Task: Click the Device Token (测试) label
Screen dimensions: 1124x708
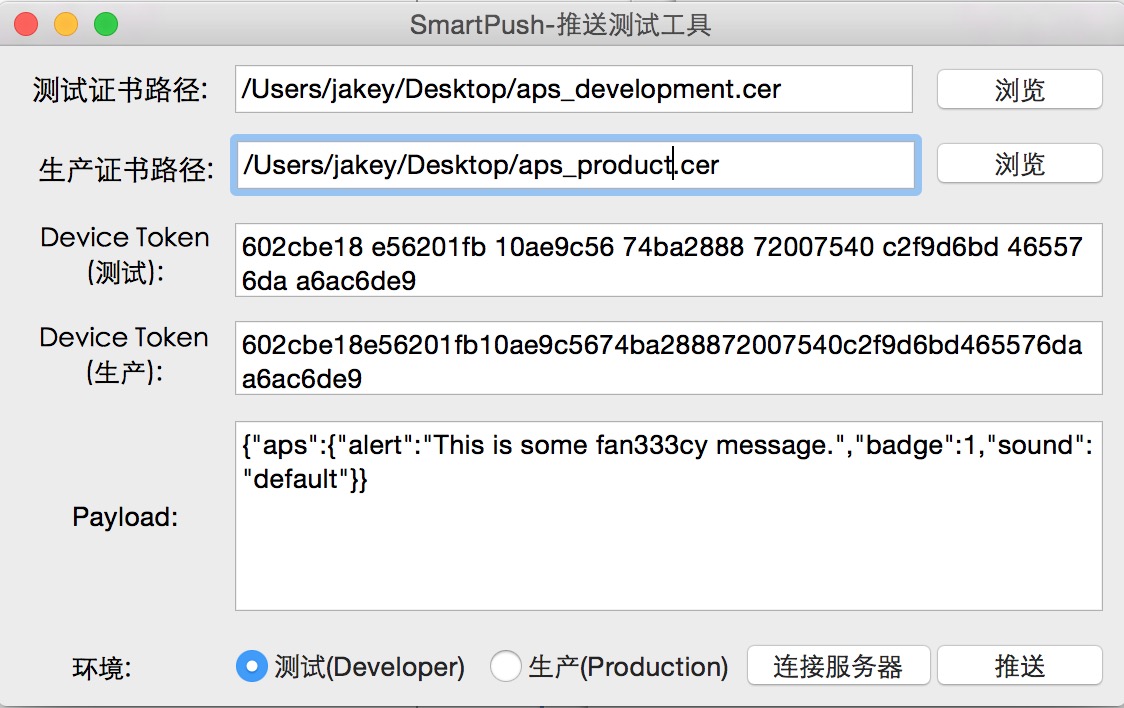Action: [125, 254]
